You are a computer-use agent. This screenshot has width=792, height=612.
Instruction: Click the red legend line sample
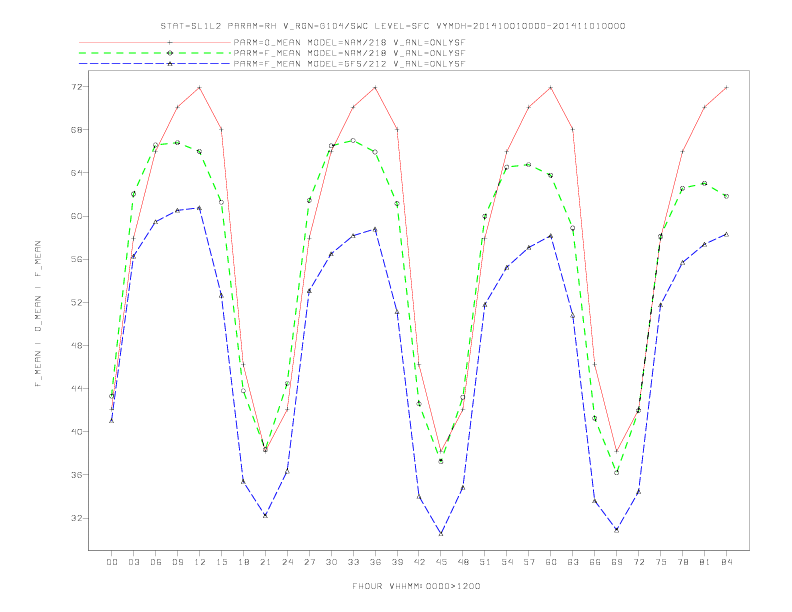coord(155,43)
